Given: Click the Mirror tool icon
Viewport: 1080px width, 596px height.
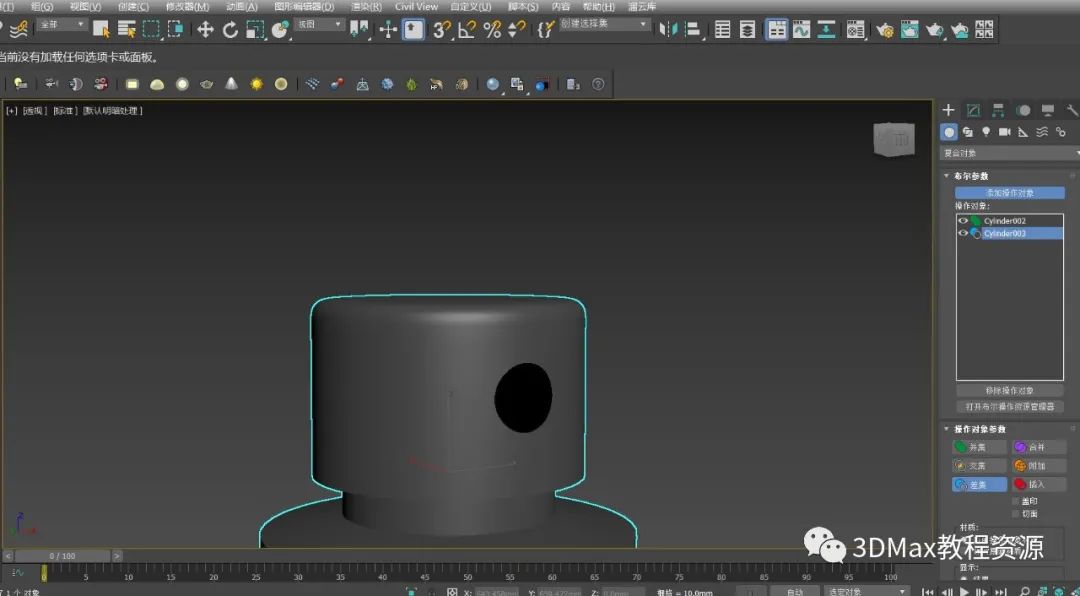Looking at the screenshot, I should 670,30.
